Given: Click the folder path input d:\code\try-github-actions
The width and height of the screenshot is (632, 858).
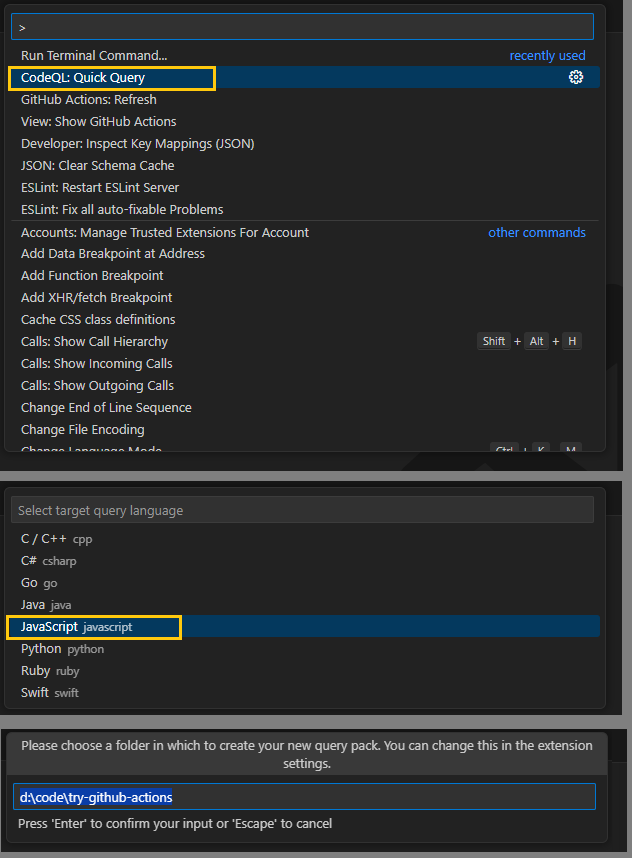Looking at the screenshot, I should click(304, 797).
